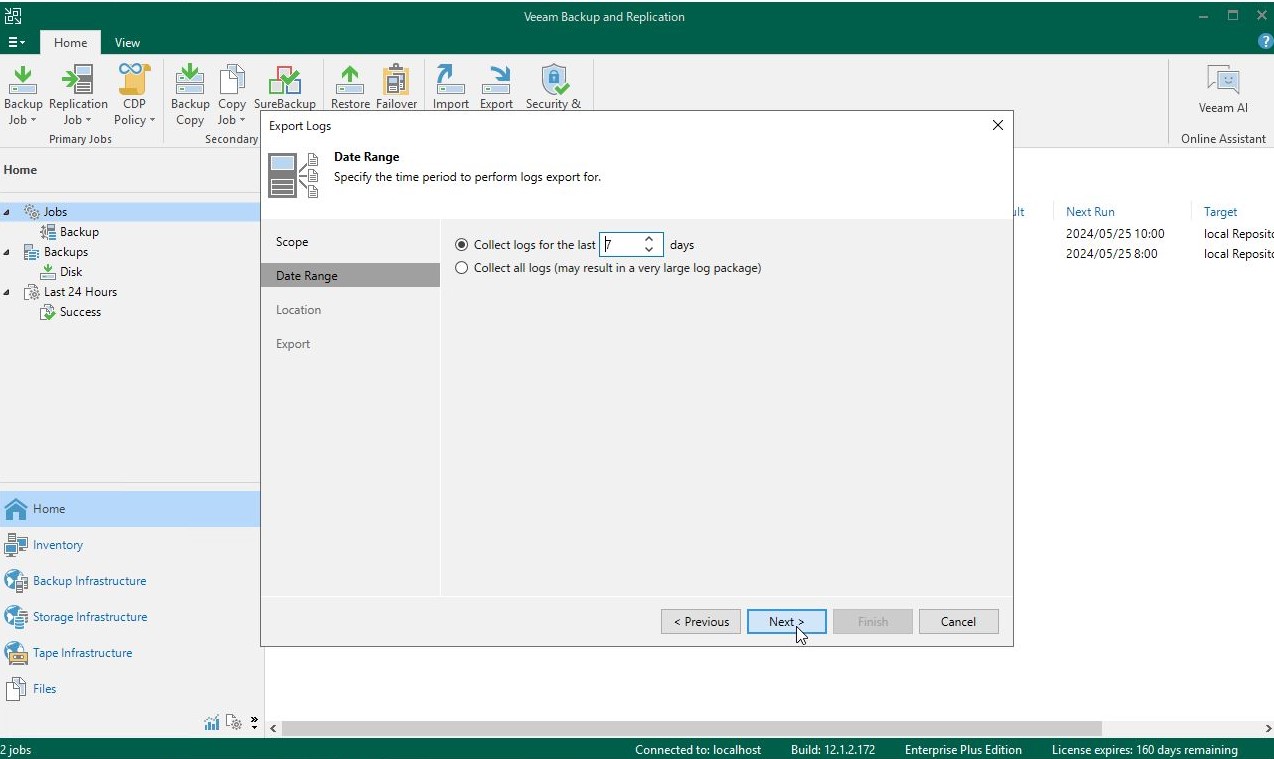The image size is (1274, 759).
Task: Click the Previous button
Action: pos(701,622)
